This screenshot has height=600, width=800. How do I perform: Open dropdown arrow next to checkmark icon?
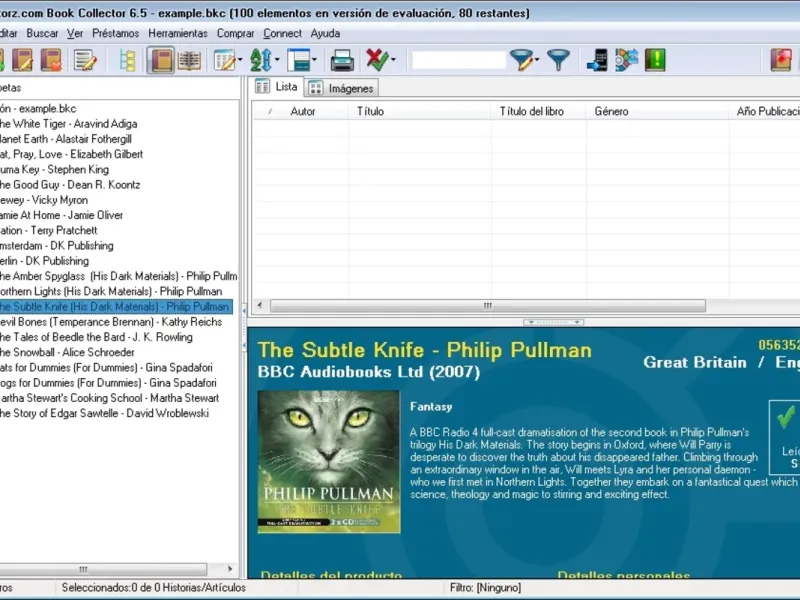pos(393,60)
